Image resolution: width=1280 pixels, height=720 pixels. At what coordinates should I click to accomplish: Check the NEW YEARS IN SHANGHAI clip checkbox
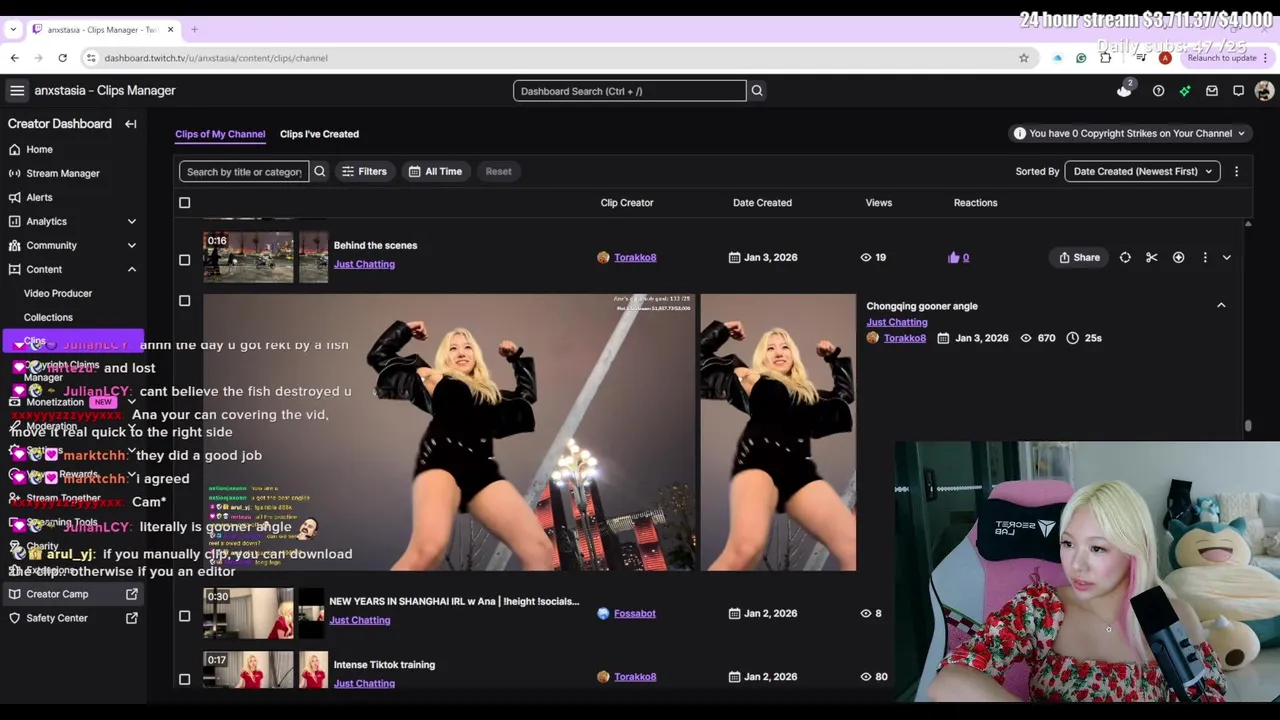184,616
